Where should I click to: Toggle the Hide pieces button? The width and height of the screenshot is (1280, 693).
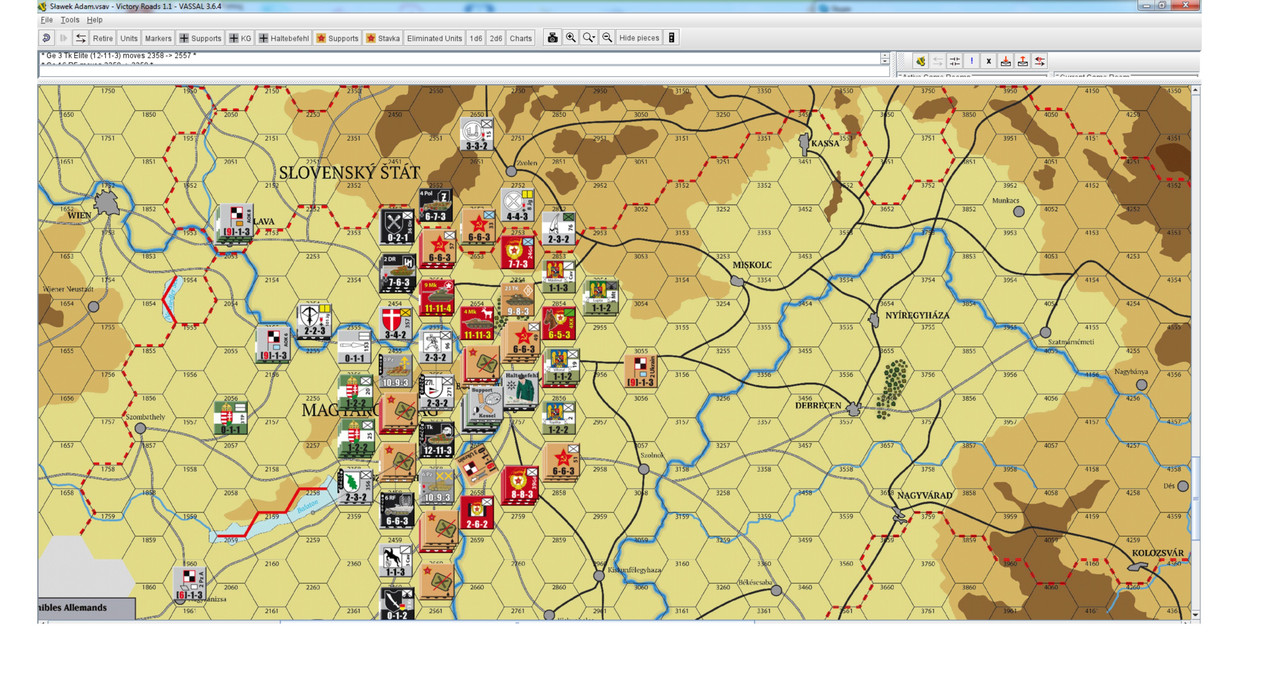(639, 38)
